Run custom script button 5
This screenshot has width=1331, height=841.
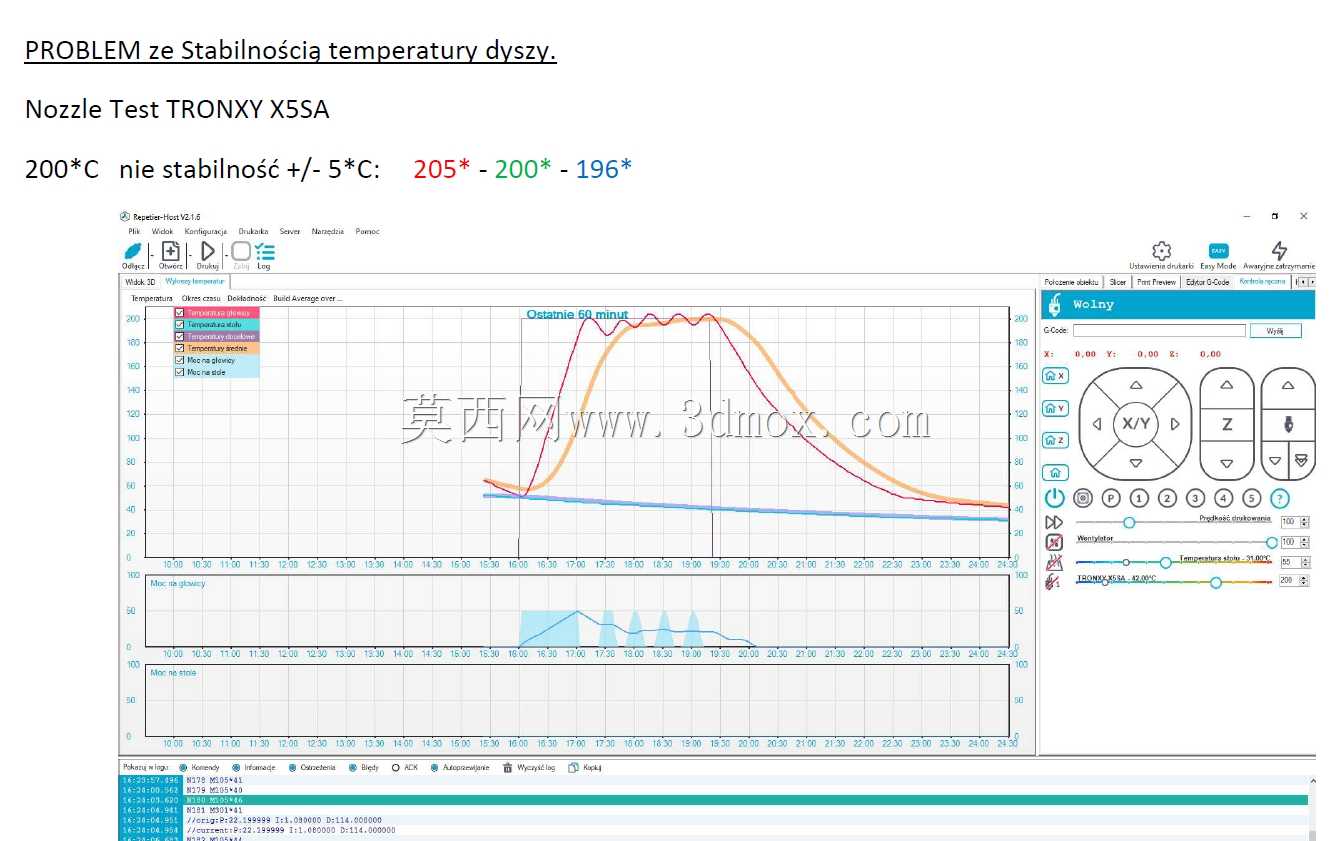[x=1251, y=498]
